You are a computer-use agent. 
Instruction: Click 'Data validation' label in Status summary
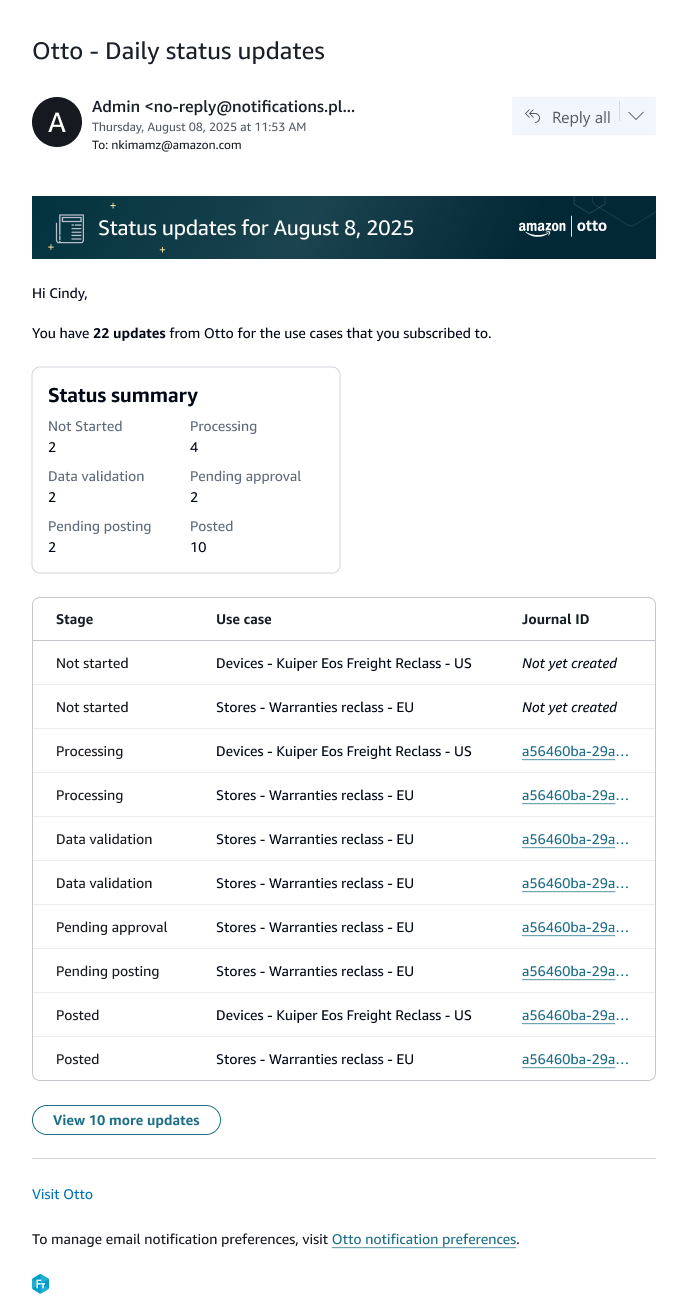point(96,476)
